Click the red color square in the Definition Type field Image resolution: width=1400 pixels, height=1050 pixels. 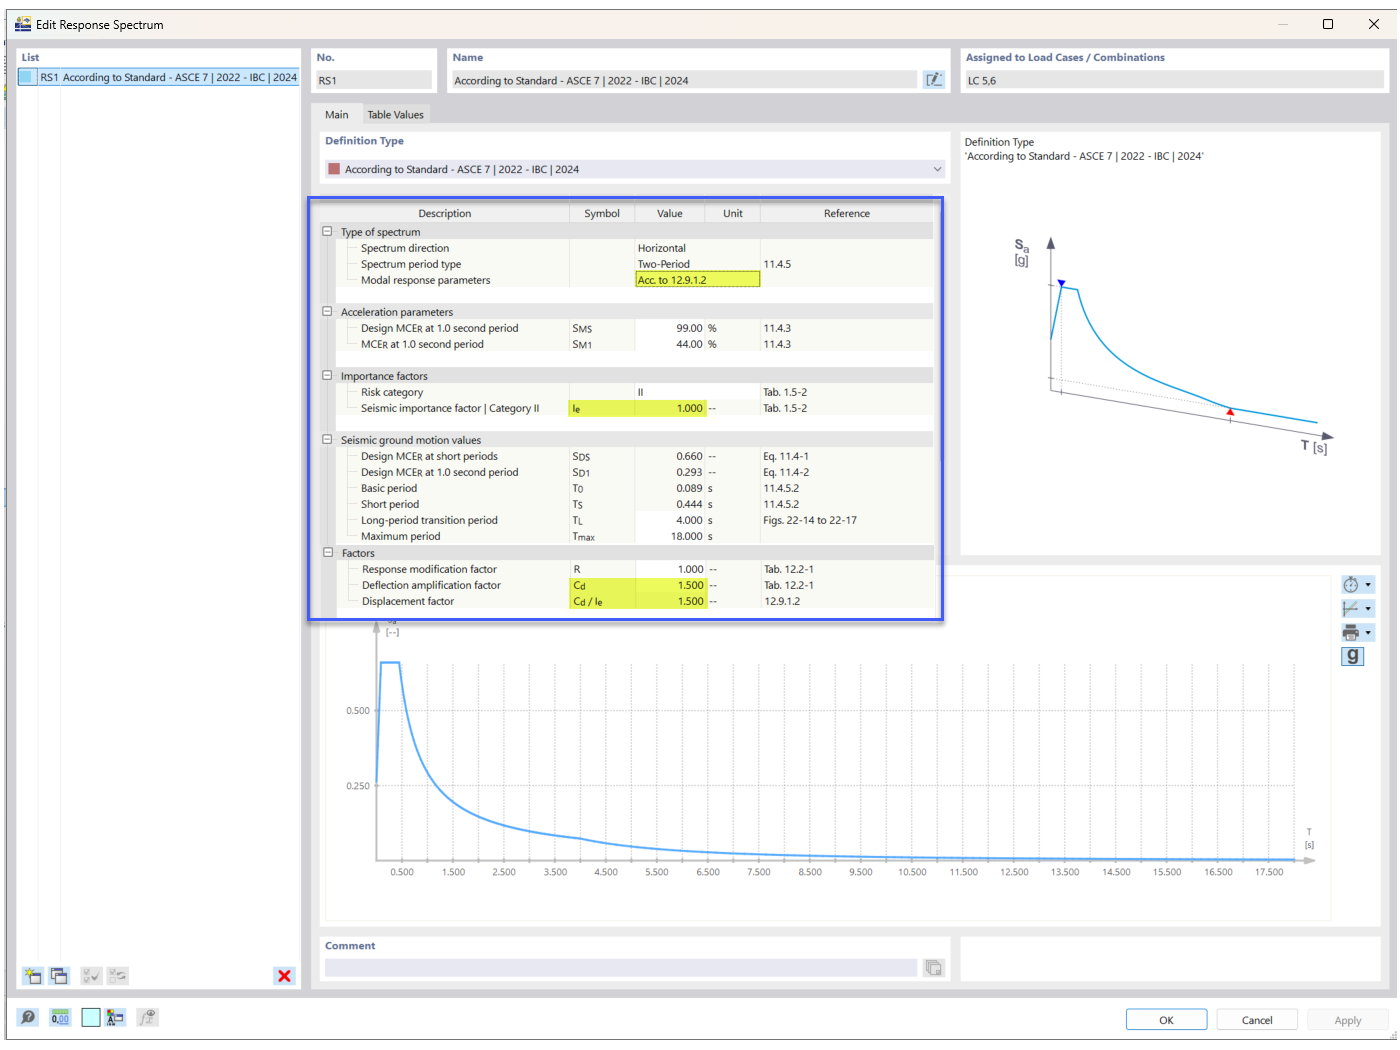(x=334, y=169)
